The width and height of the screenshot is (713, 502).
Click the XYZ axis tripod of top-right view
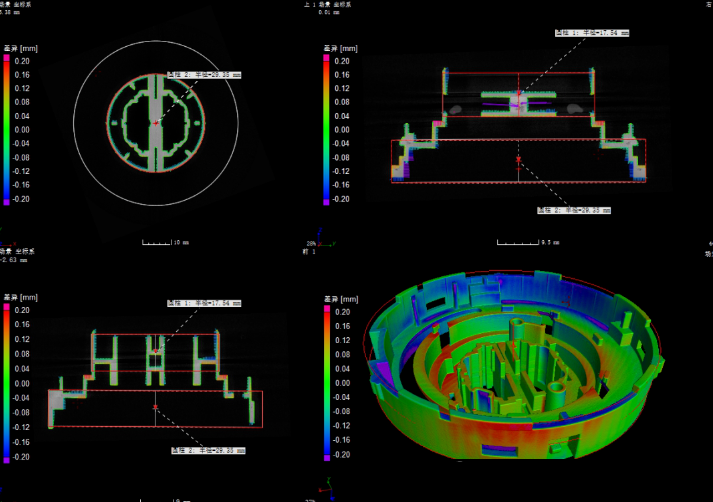pos(325,238)
